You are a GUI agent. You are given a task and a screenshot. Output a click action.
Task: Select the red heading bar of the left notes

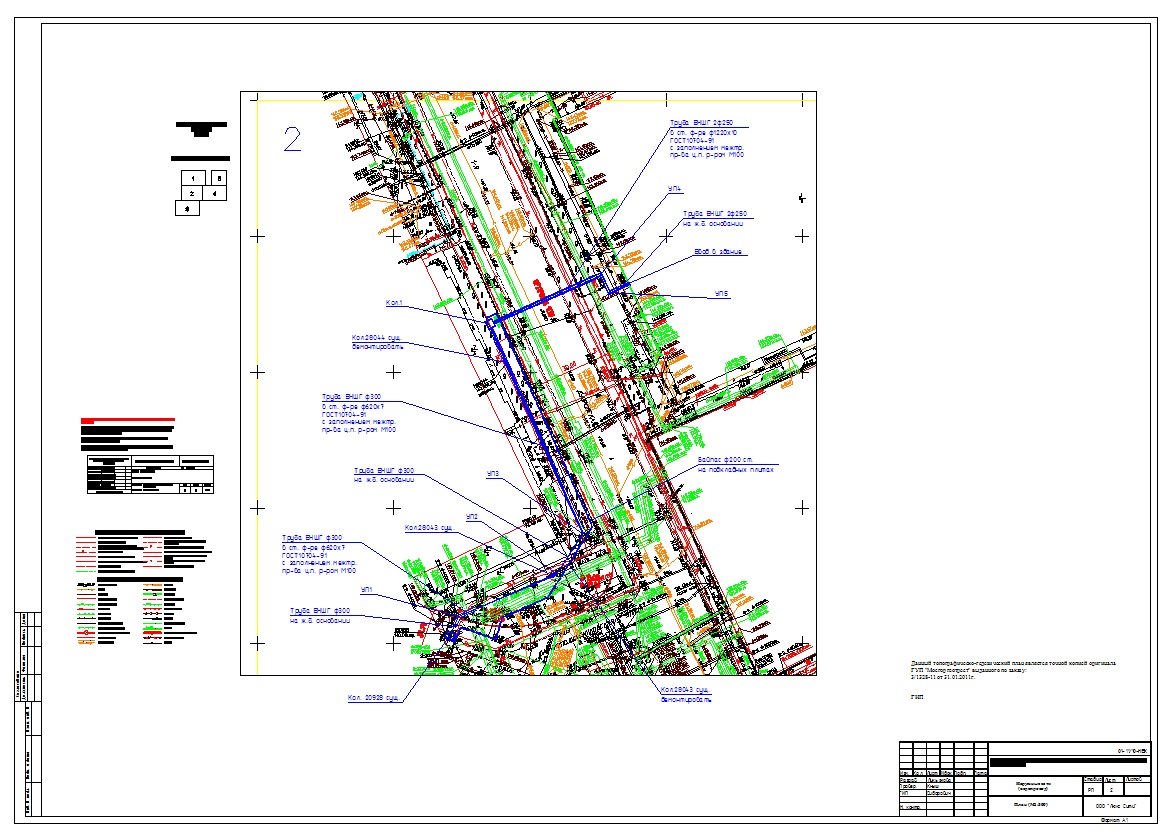128,420
